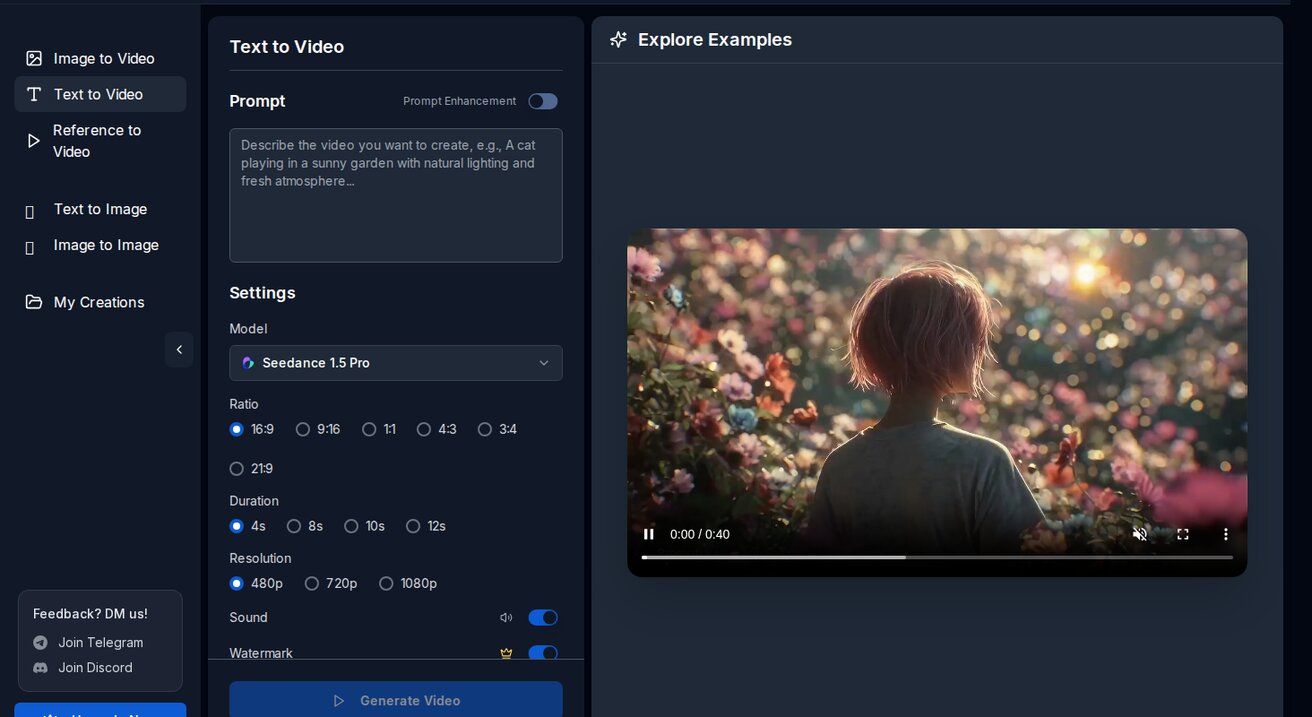This screenshot has width=1312, height=717.
Task: Click the video progress bar
Action: pos(937,556)
